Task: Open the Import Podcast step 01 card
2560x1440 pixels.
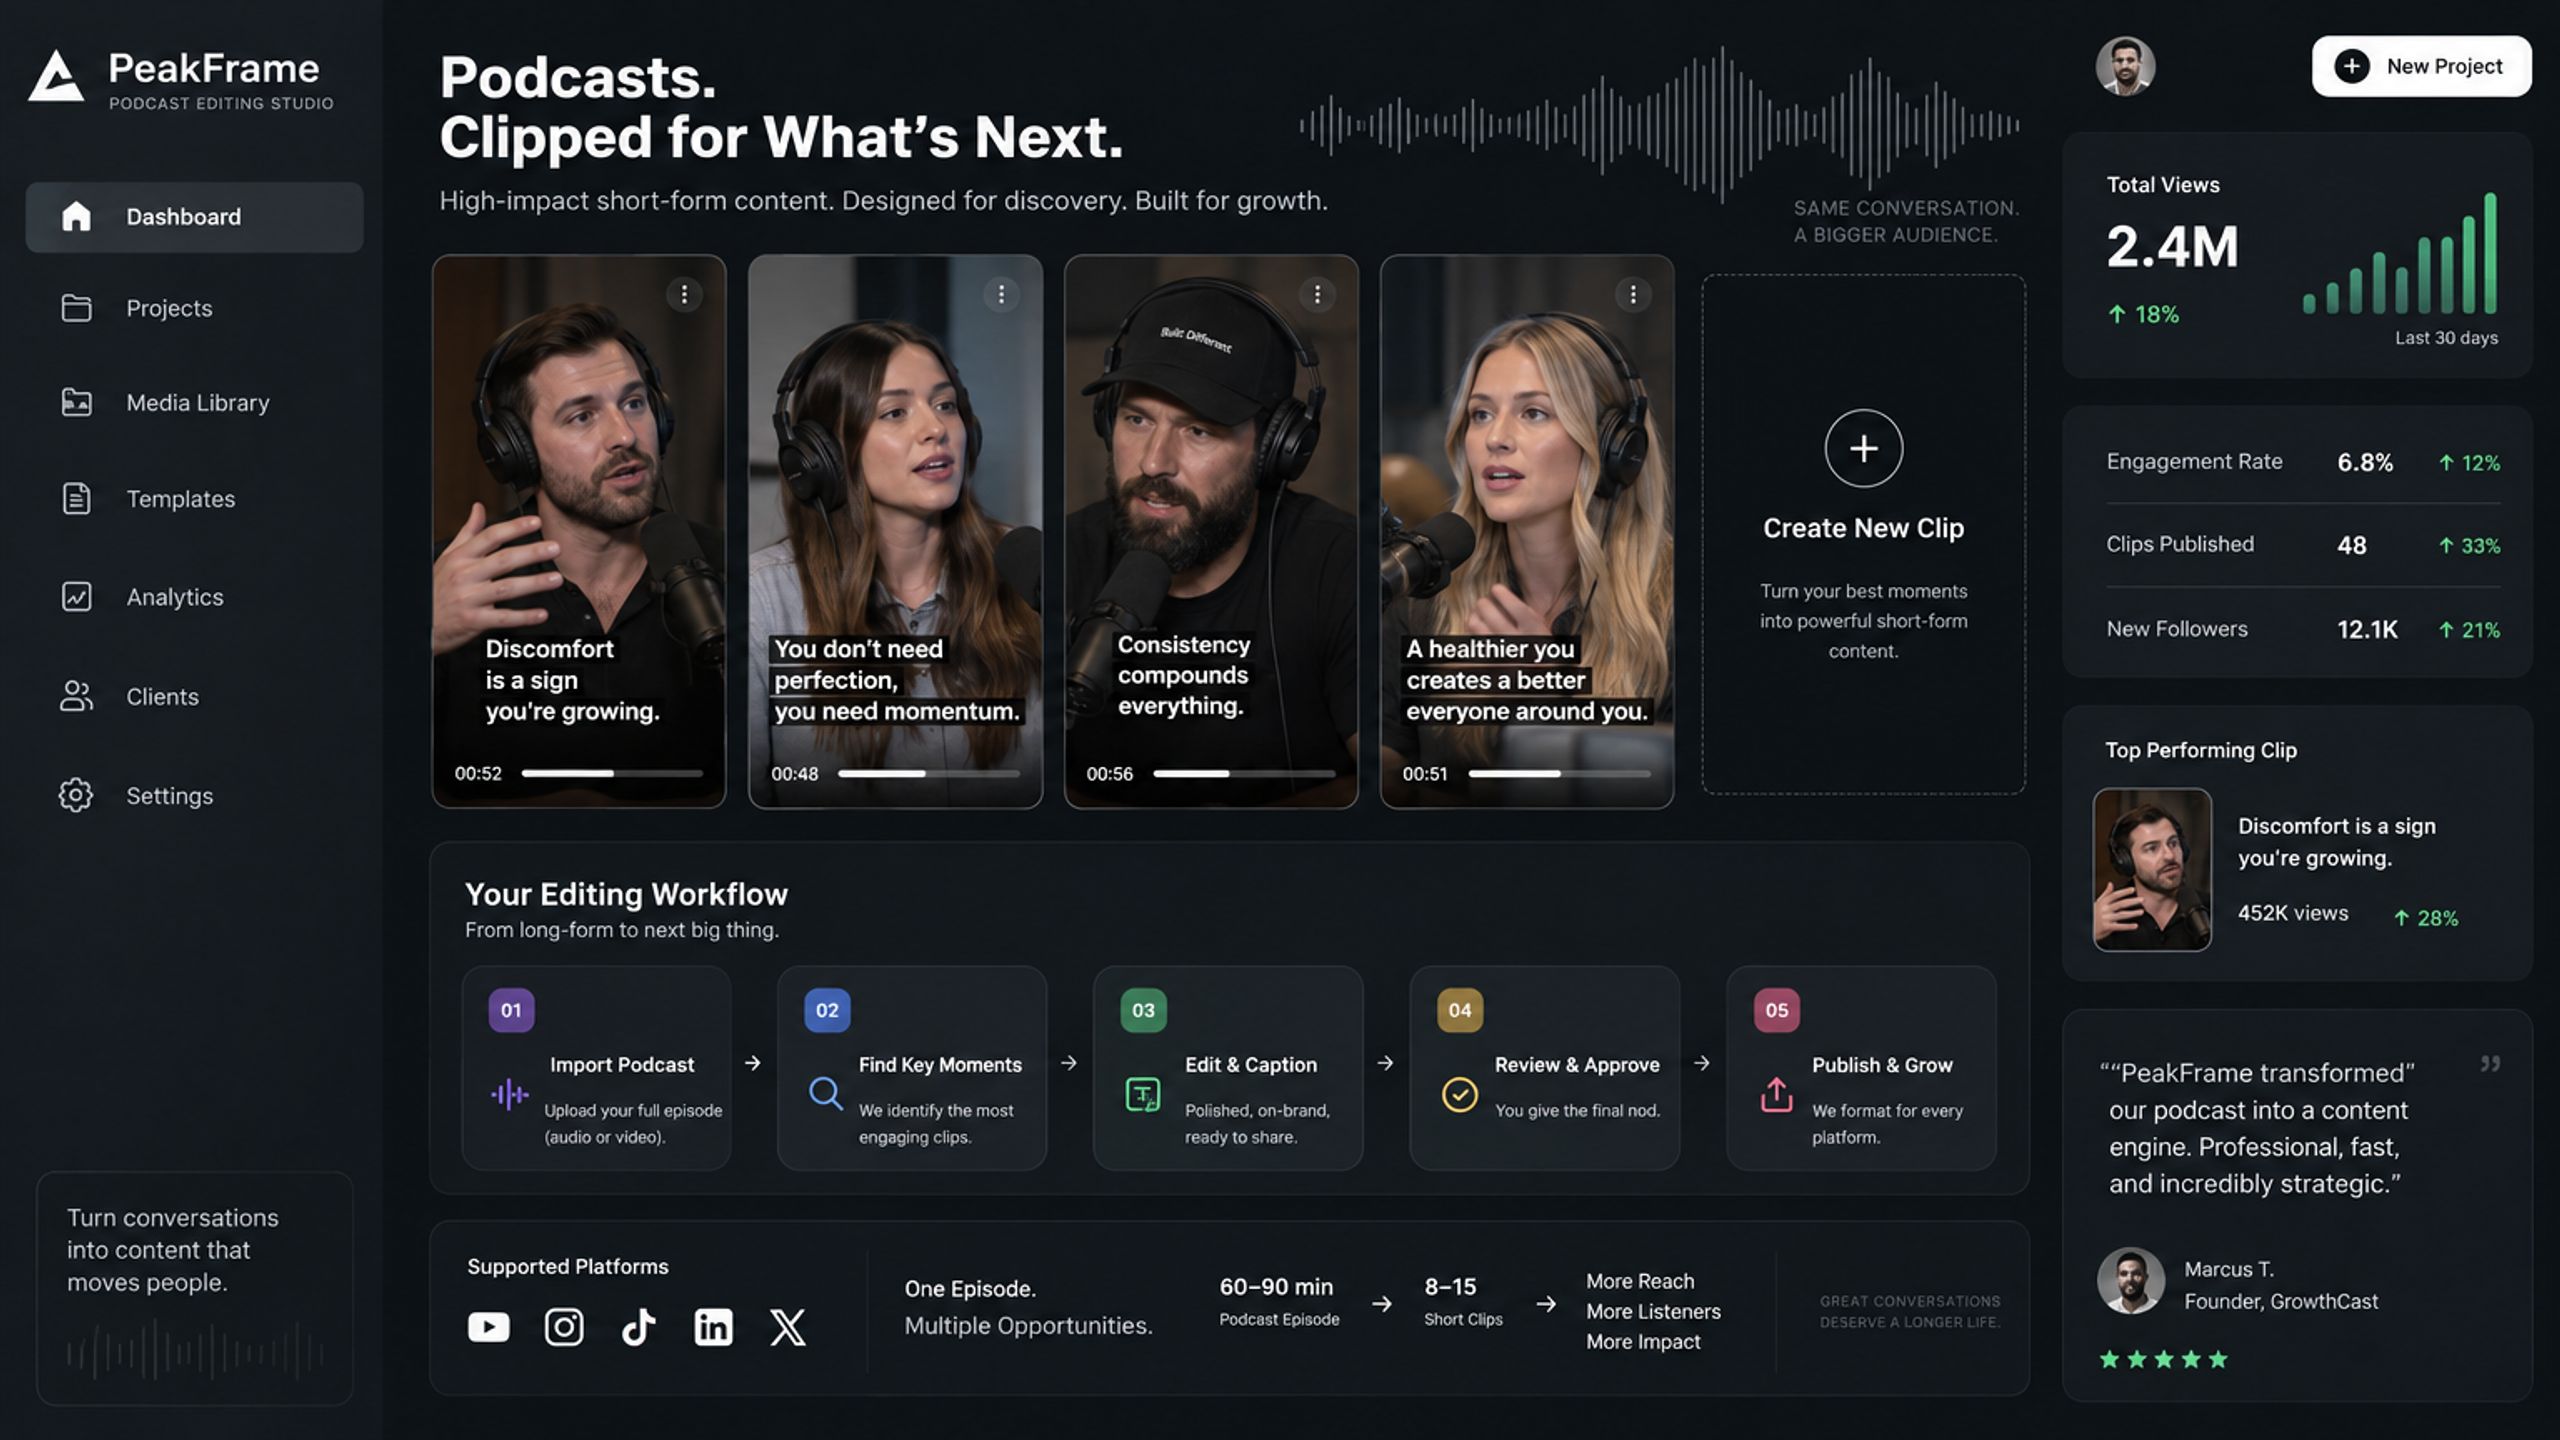Action: pyautogui.click(x=596, y=1068)
